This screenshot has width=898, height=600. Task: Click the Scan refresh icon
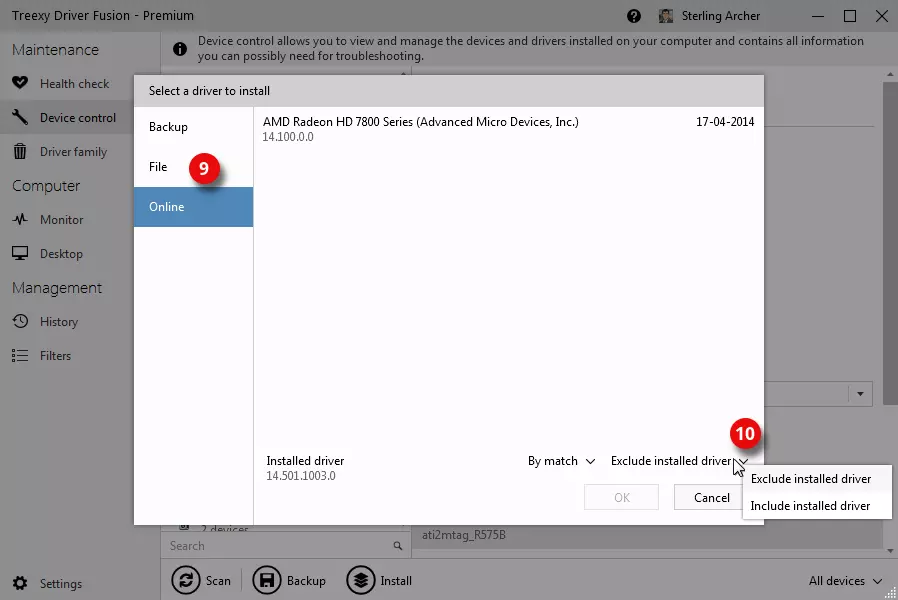point(186,581)
